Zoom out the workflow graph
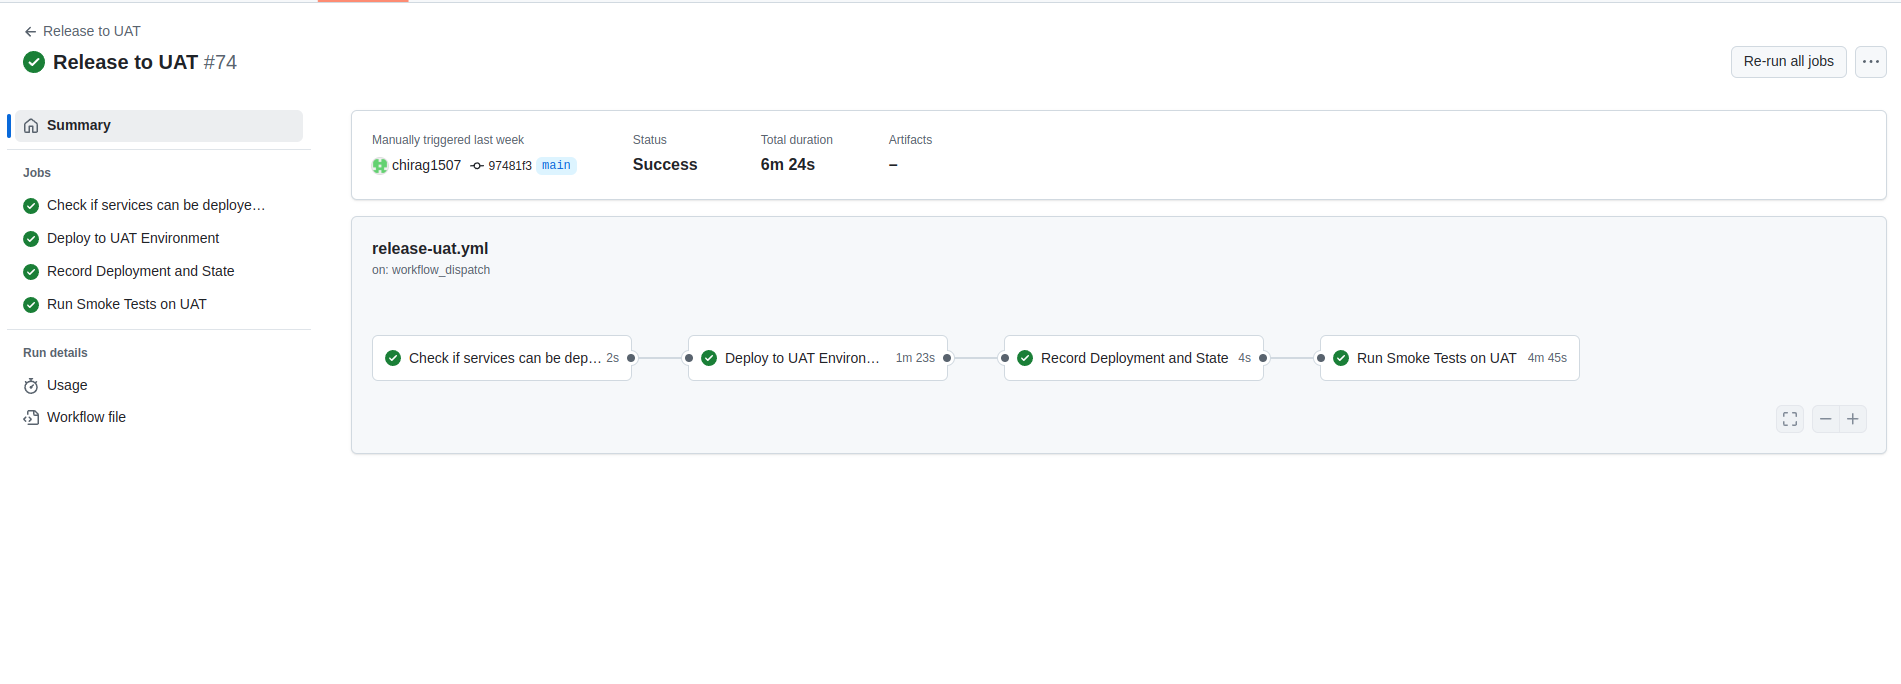The image size is (1901, 684). point(1825,419)
